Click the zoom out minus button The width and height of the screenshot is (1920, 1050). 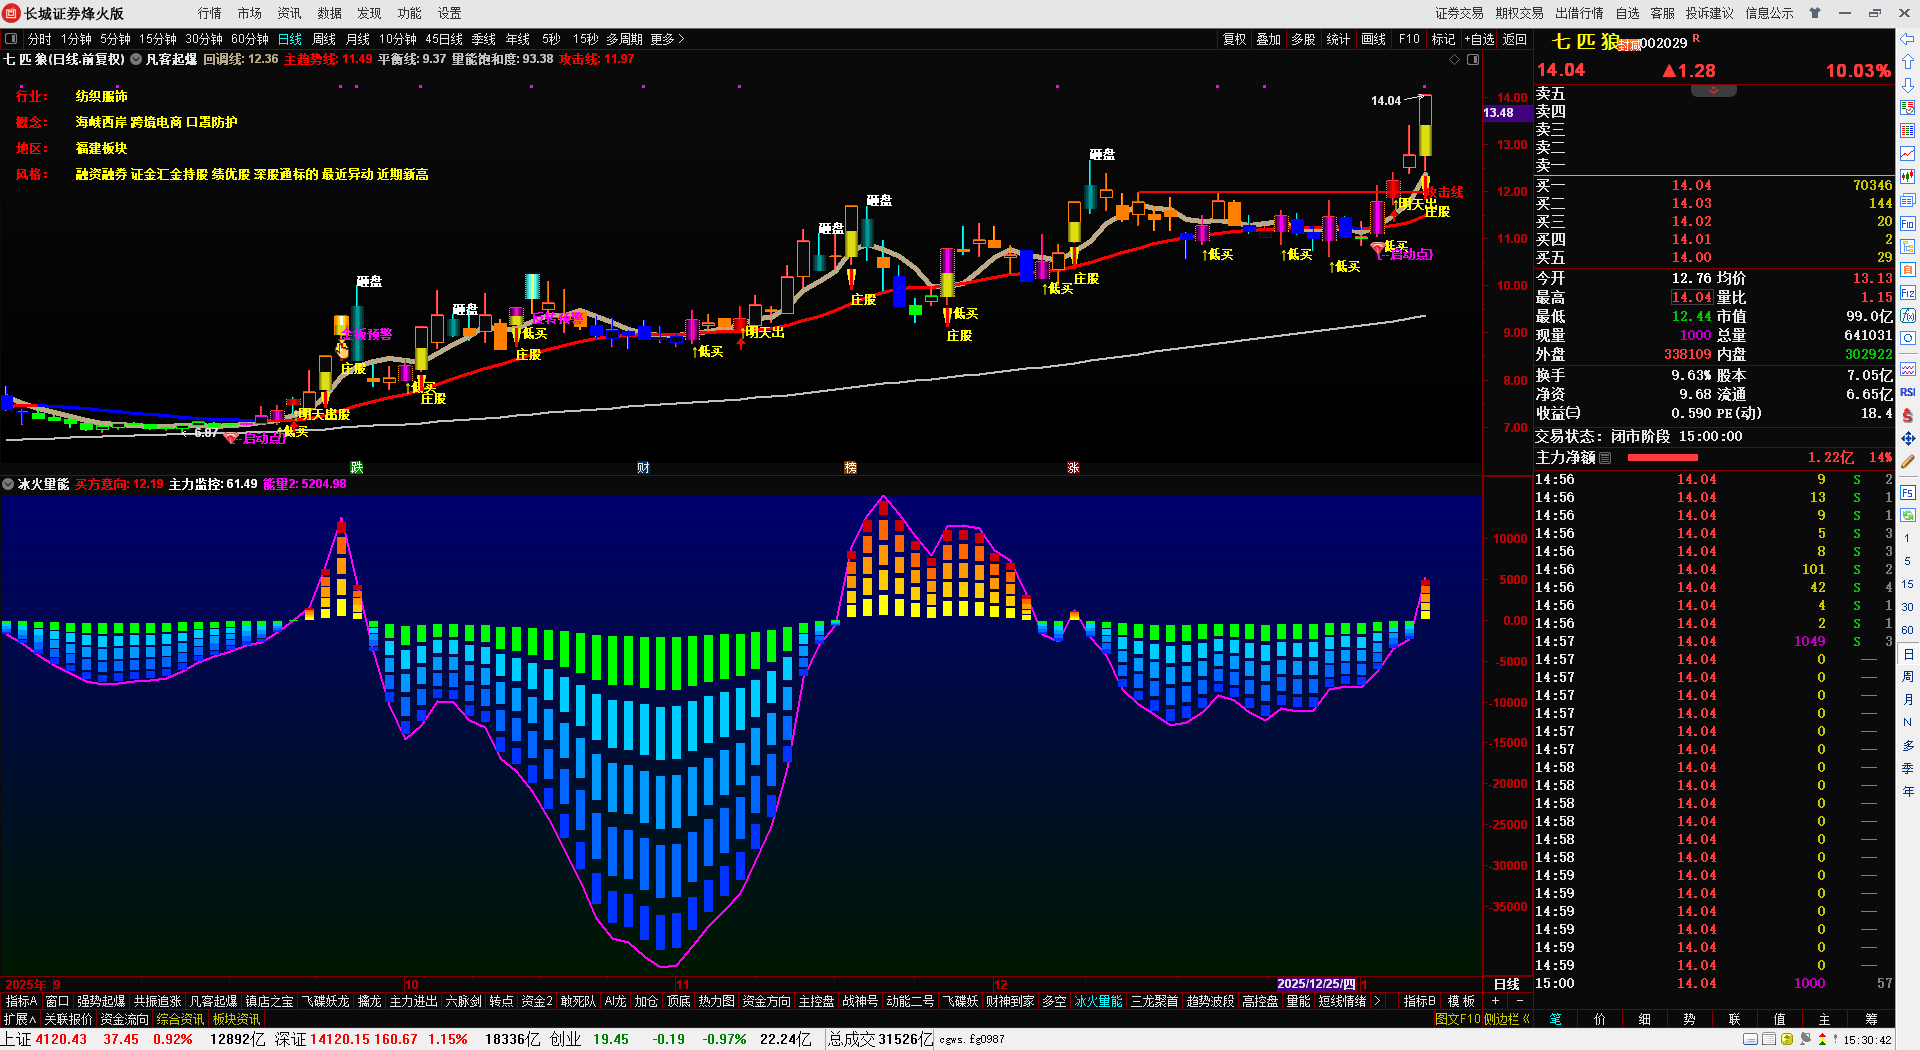coord(1520,1001)
